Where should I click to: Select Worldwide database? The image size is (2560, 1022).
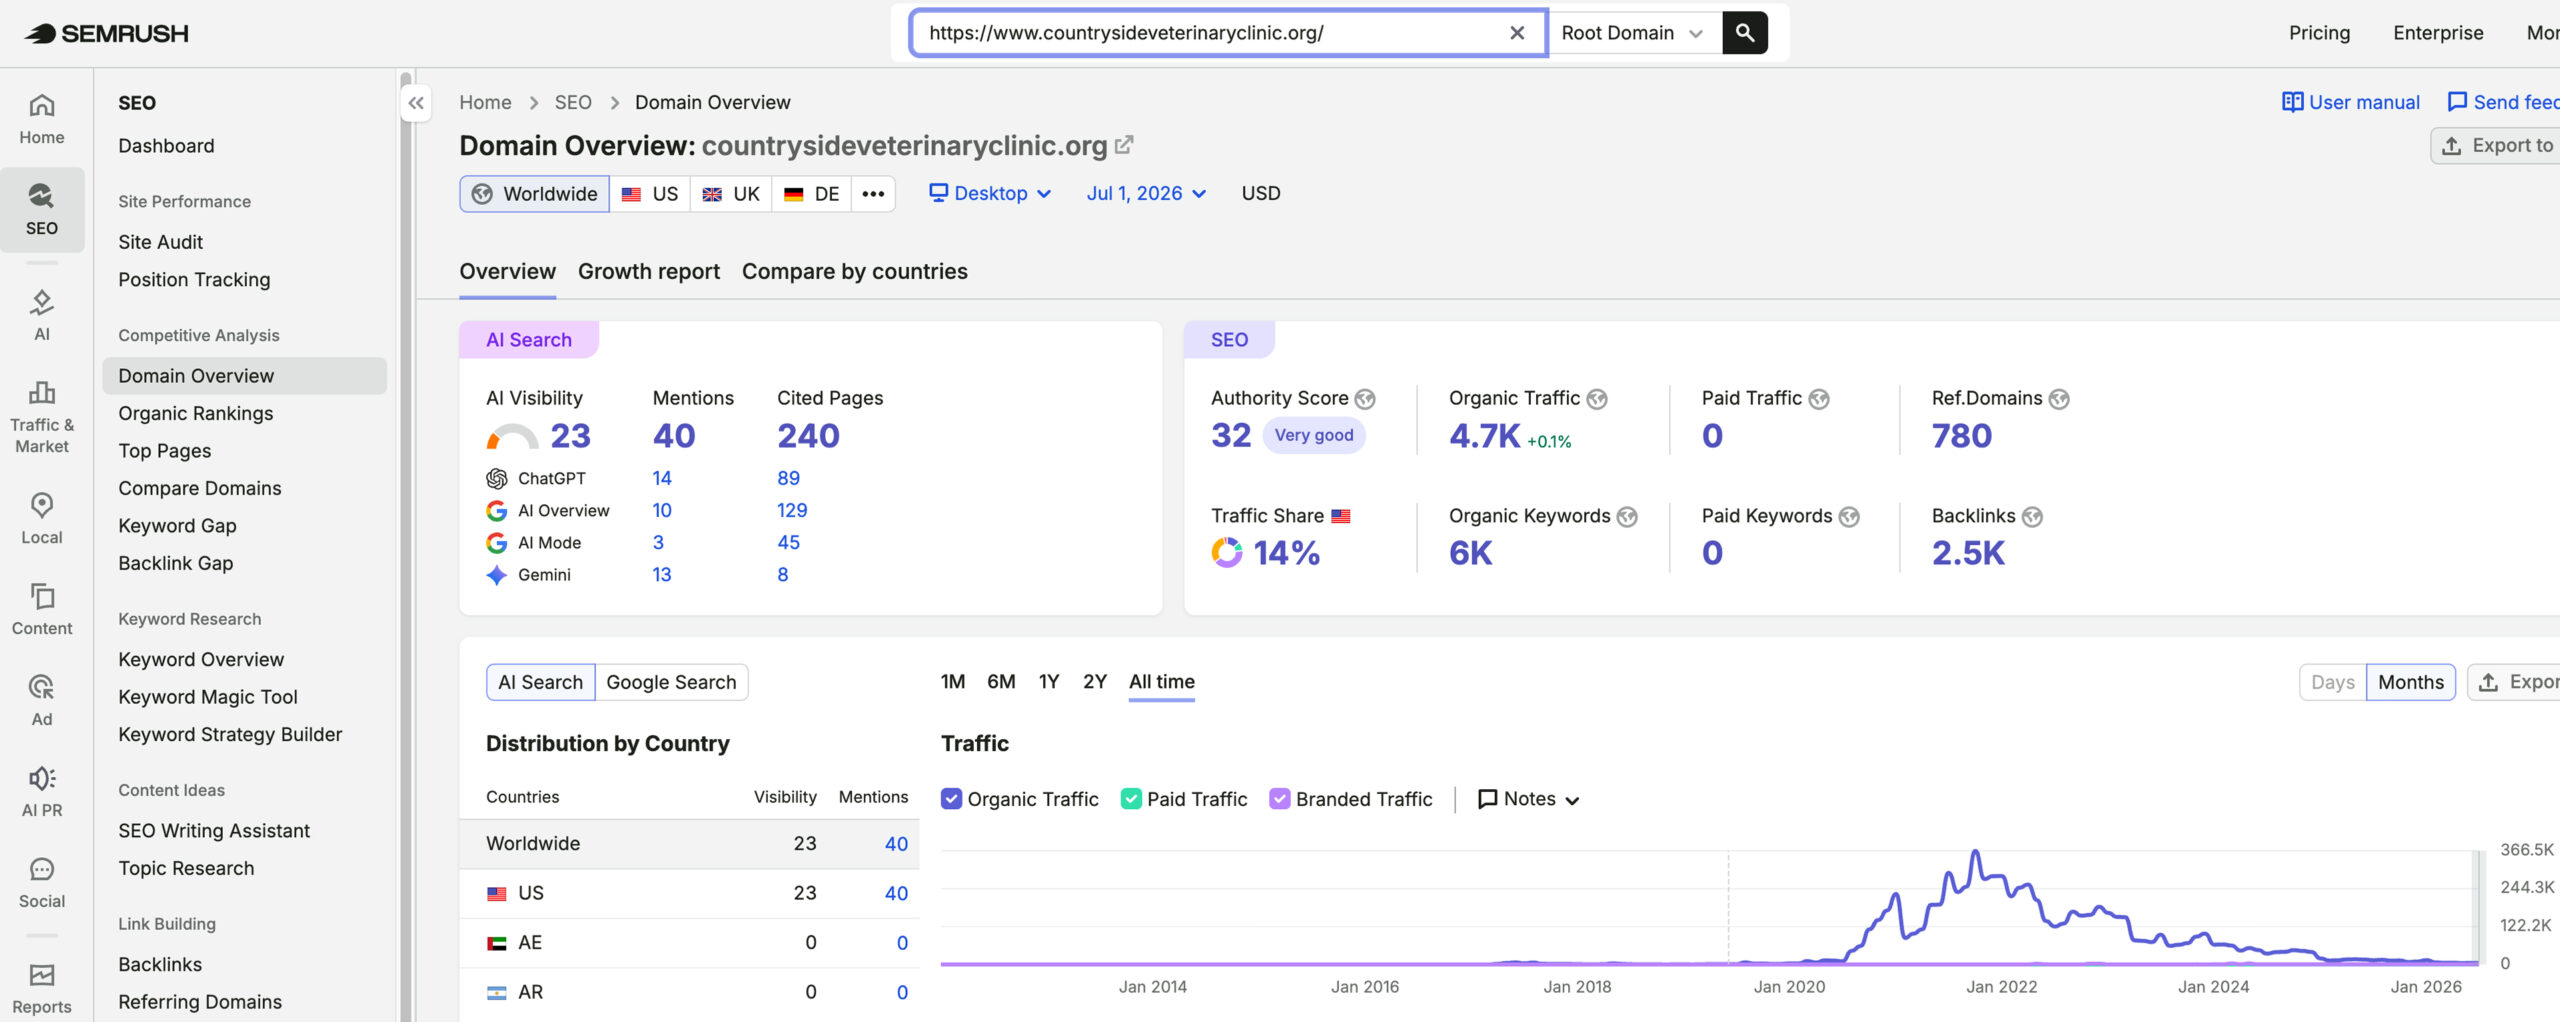535,194
